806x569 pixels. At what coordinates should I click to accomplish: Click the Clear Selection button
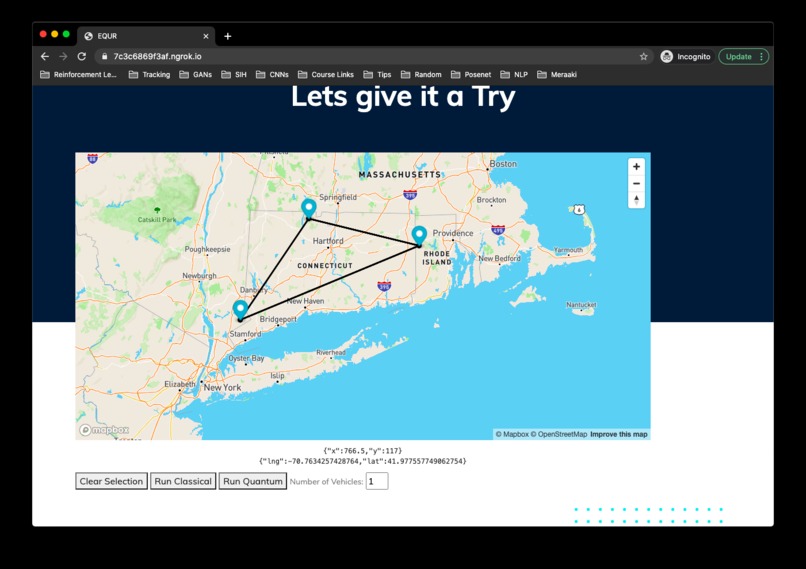[112, 481]
